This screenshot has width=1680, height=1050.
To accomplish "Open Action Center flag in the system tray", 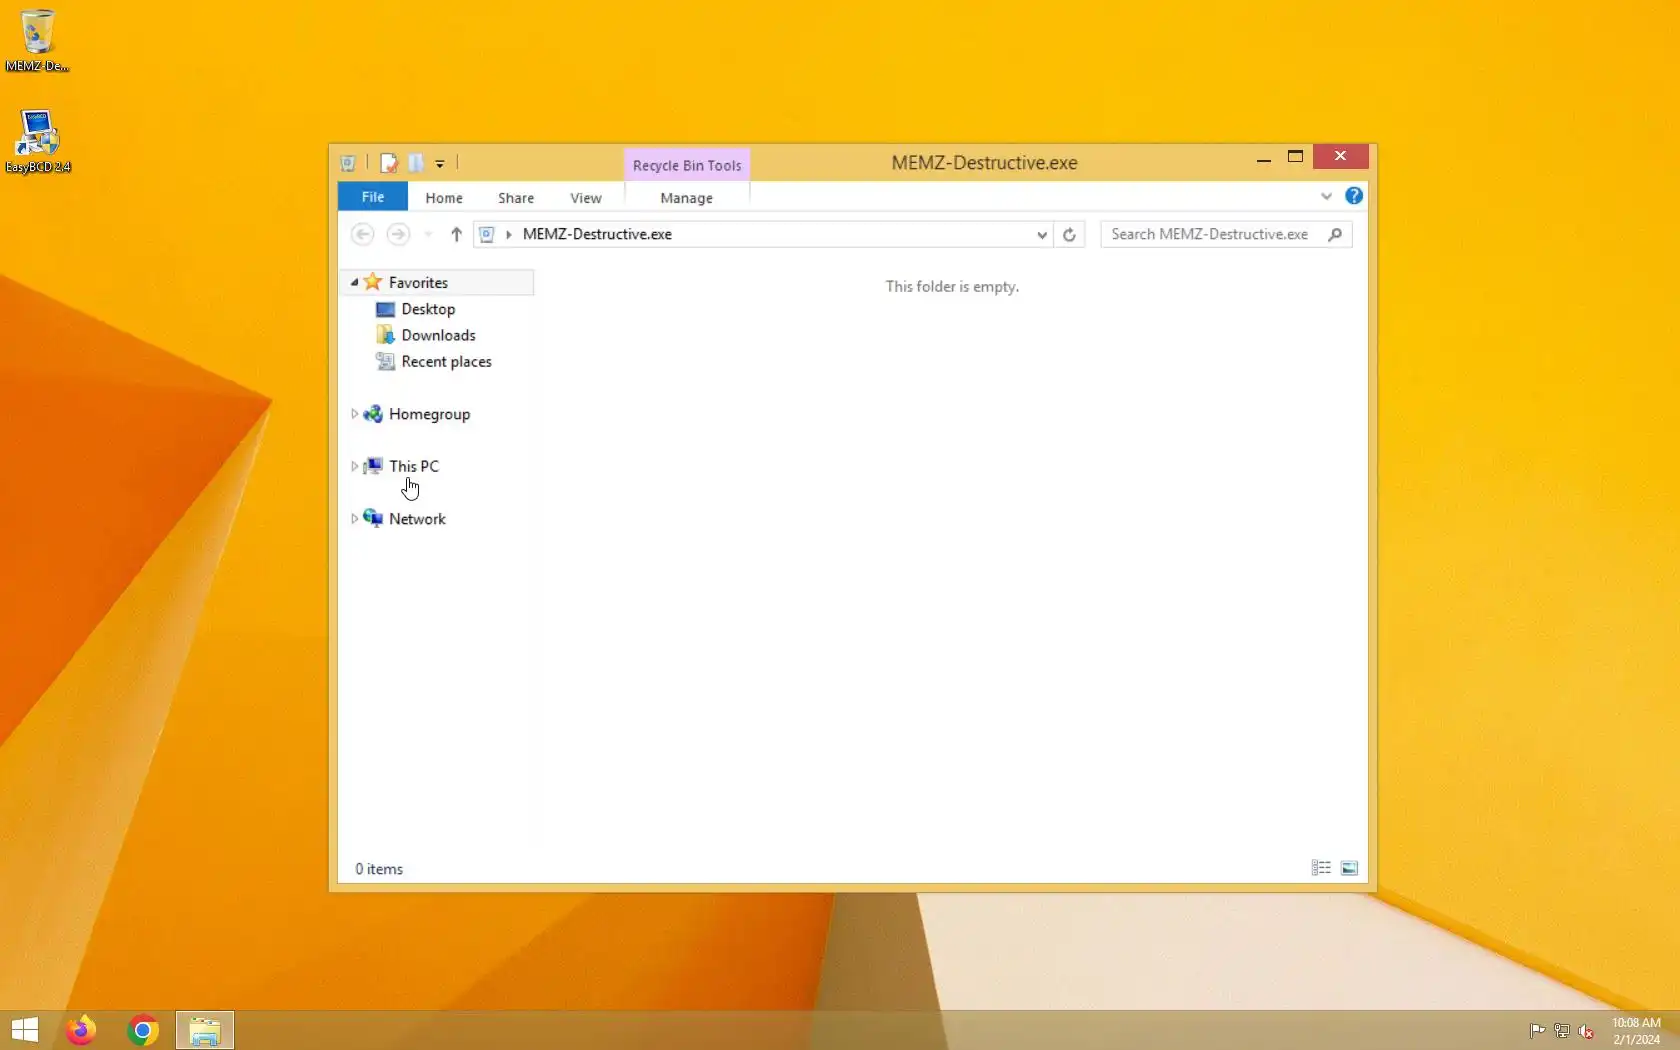I will click(x=1537, y=1031).
